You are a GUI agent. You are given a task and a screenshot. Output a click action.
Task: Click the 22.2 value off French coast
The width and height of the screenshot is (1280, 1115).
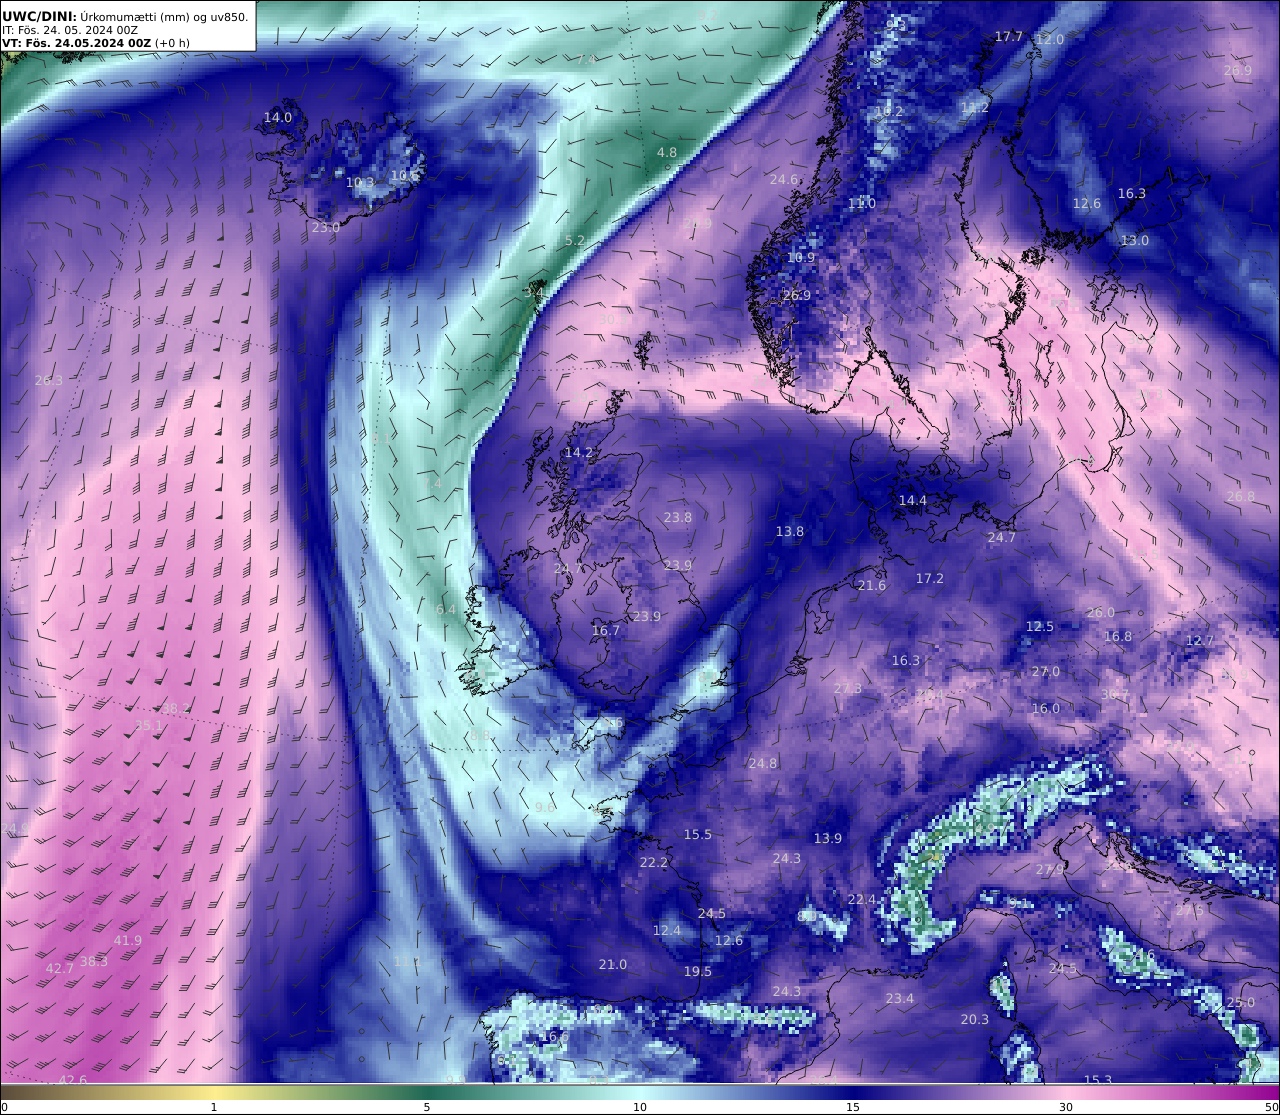tap(653, 862)
